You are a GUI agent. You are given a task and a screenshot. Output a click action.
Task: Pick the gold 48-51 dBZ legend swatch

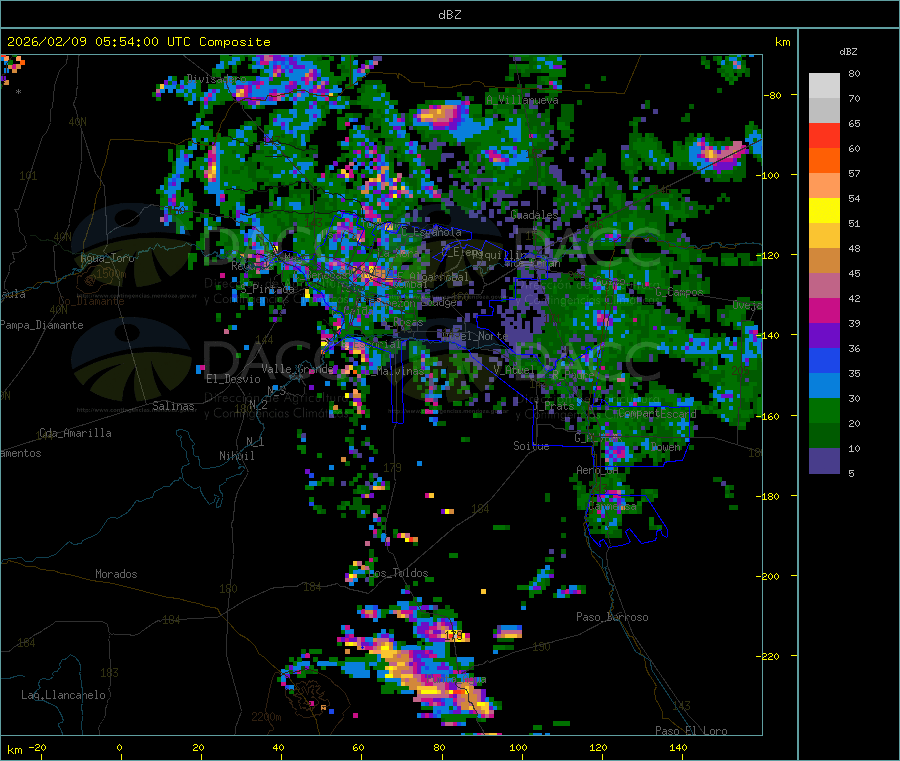pos(824,236)
